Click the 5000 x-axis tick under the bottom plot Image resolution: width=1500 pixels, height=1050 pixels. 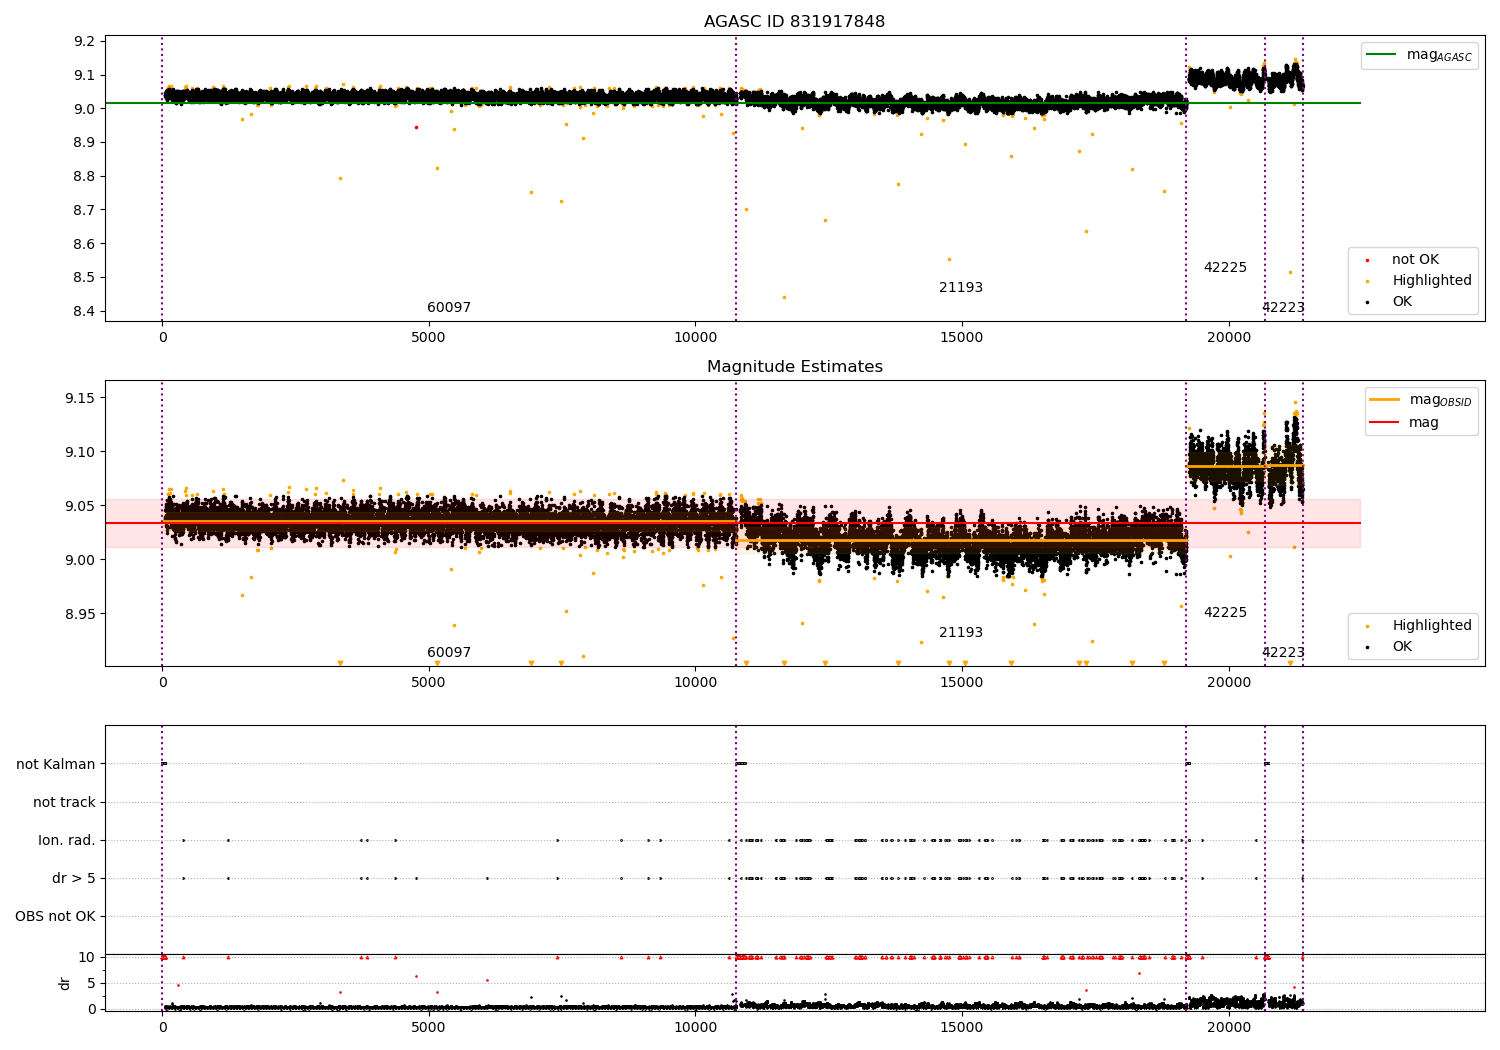429,1028
